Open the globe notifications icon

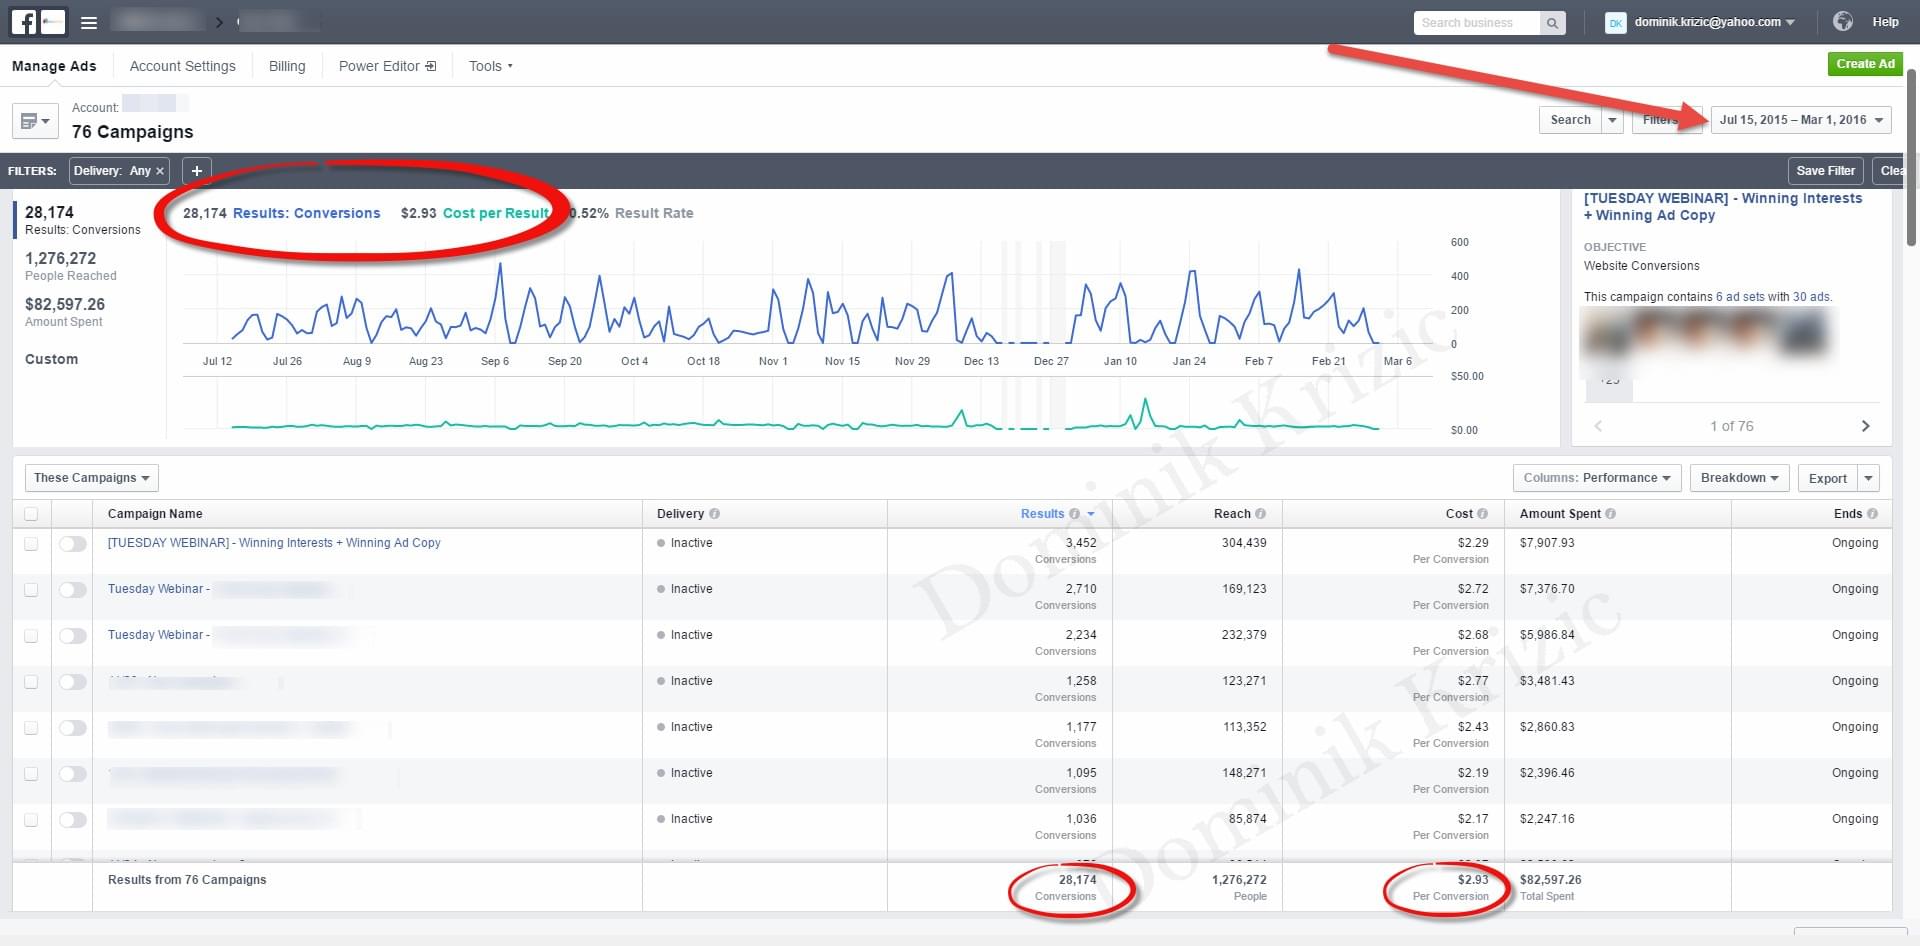pyautogui.click(x=1843, y=22)
